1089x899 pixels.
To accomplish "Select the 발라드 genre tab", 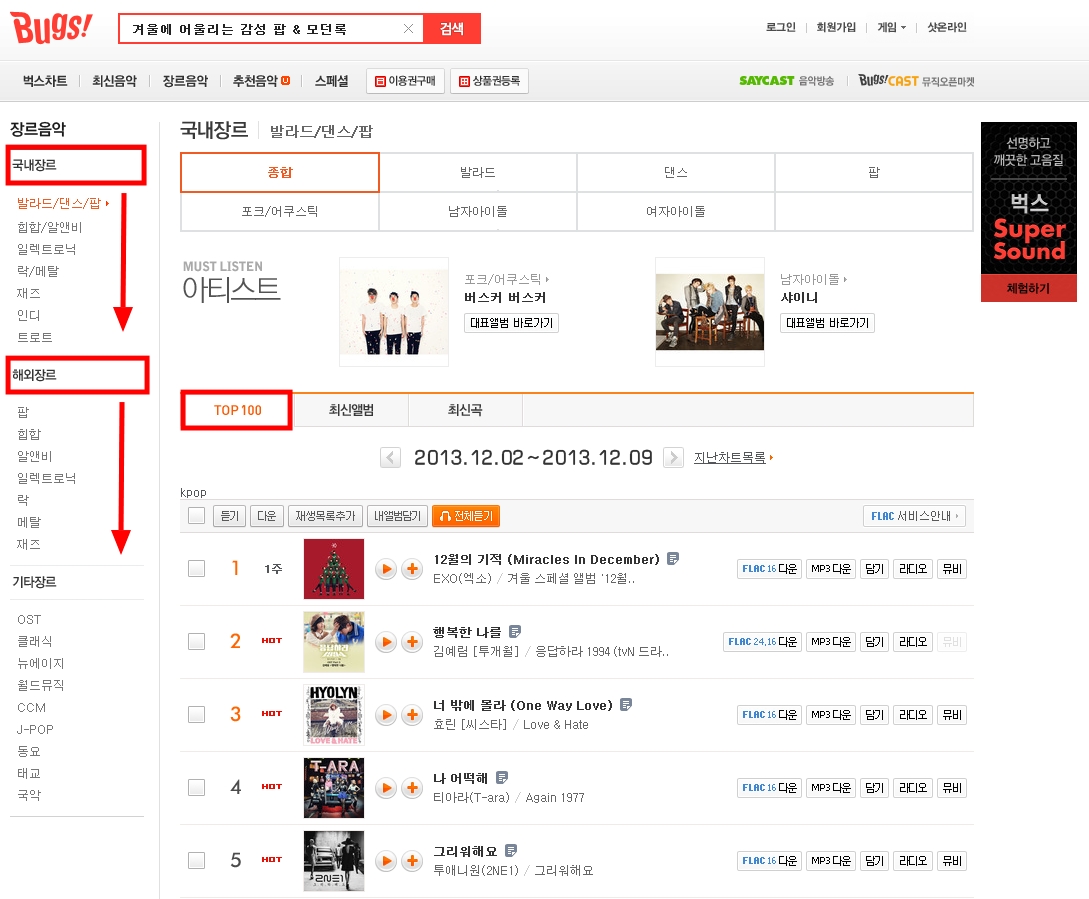I will (x=478, y=172).
